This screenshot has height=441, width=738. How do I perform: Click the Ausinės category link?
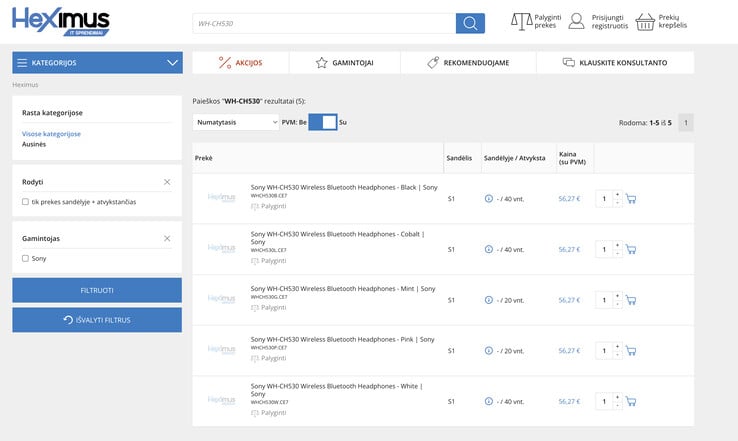[34, 144]
